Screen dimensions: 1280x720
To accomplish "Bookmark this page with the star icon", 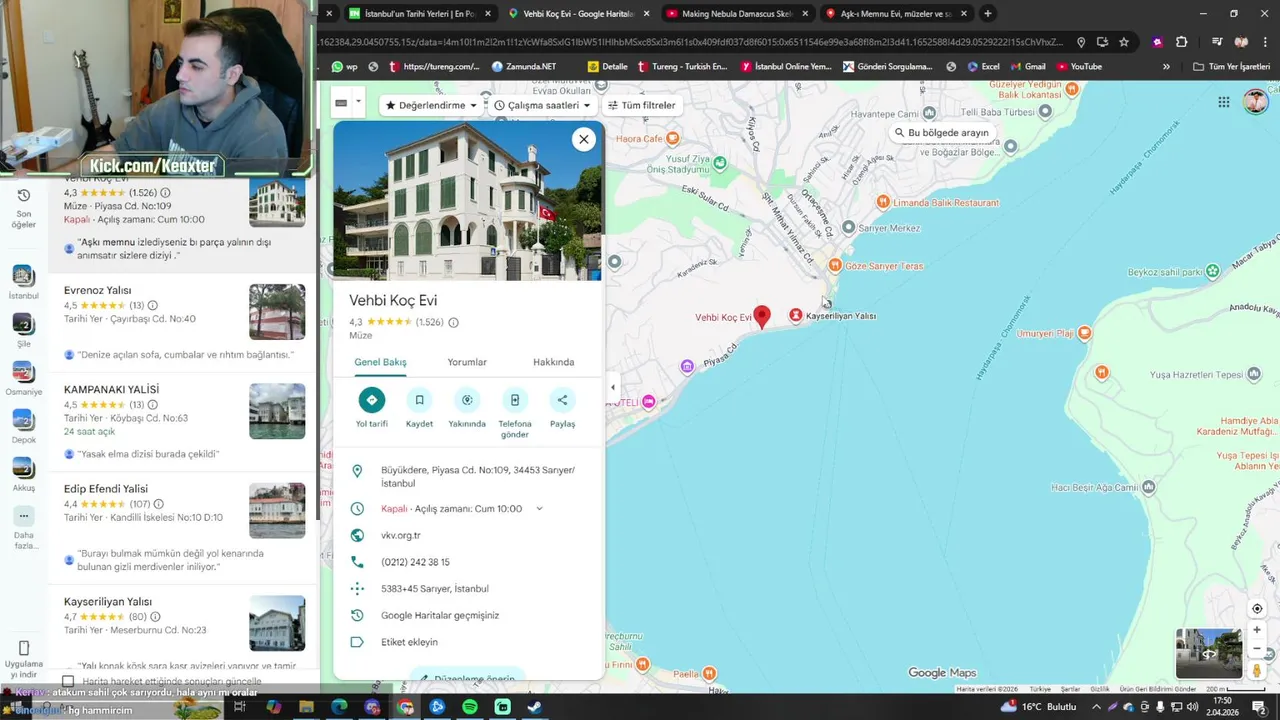I will [x=1124, y=42].
